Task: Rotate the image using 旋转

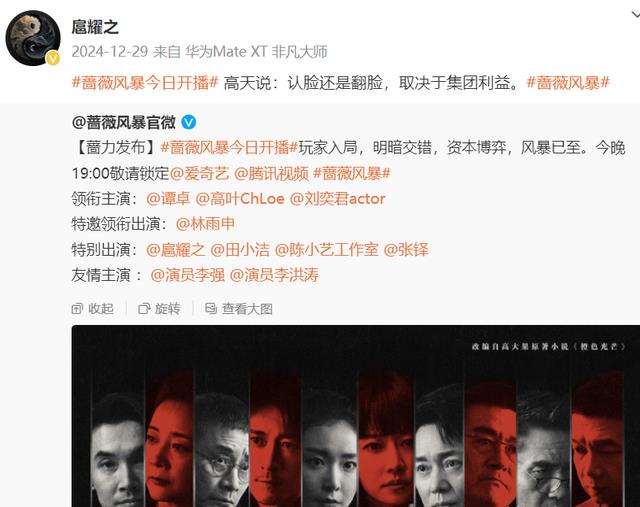Action: pos(159,309)
